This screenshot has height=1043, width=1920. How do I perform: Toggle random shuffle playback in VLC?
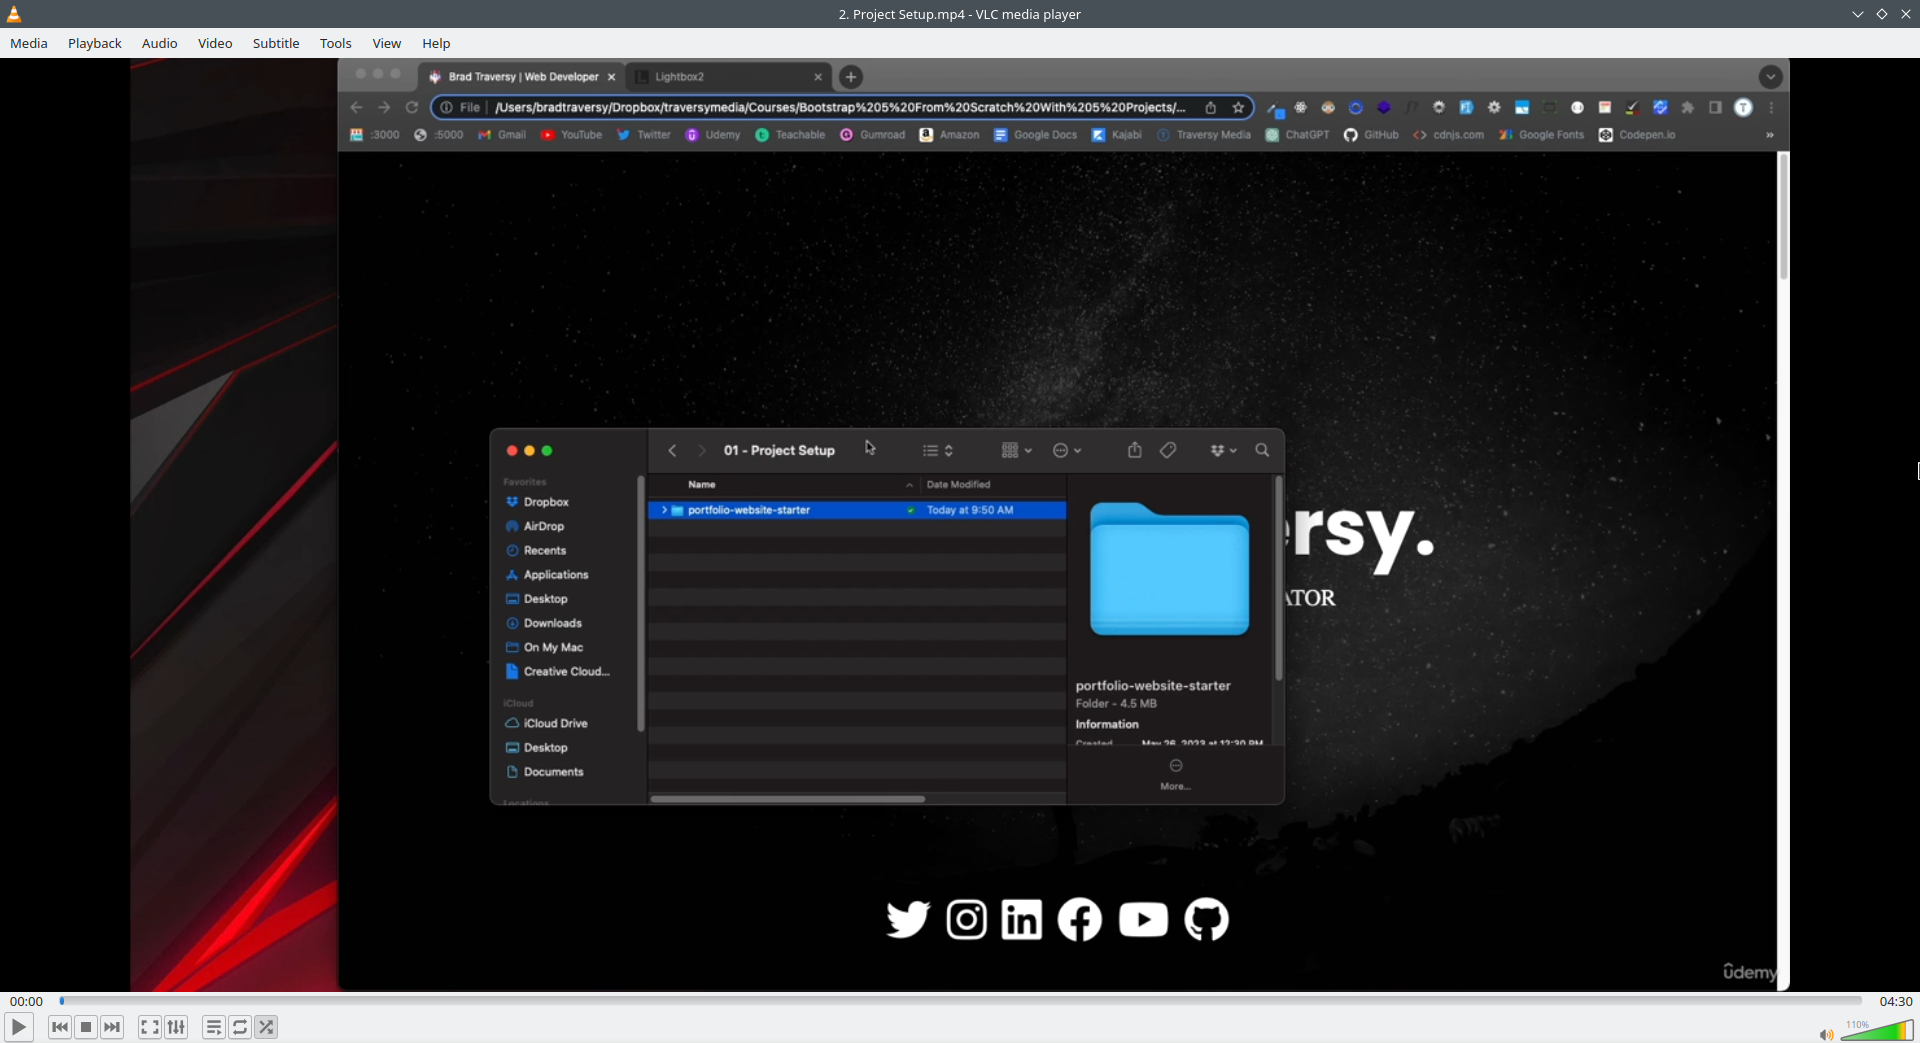click(266, 1027)
